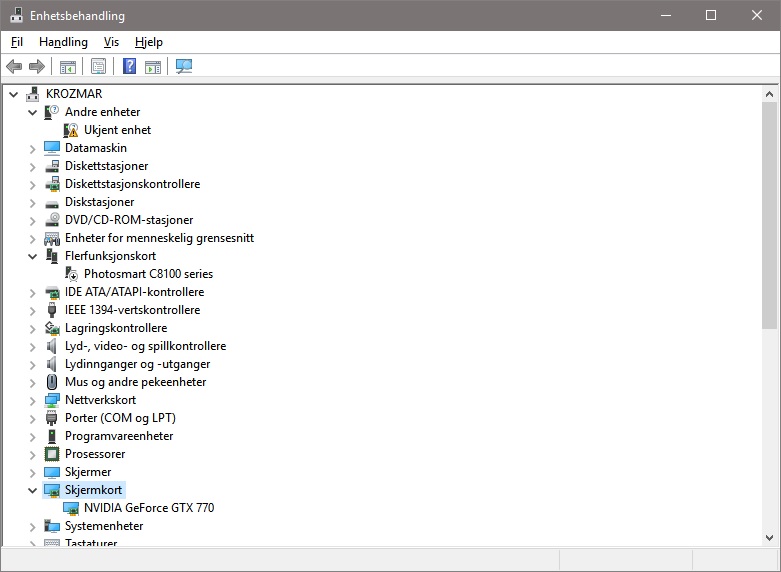Close the Enhetsbehandling window
Screen dimensions: 781x572
757,15
